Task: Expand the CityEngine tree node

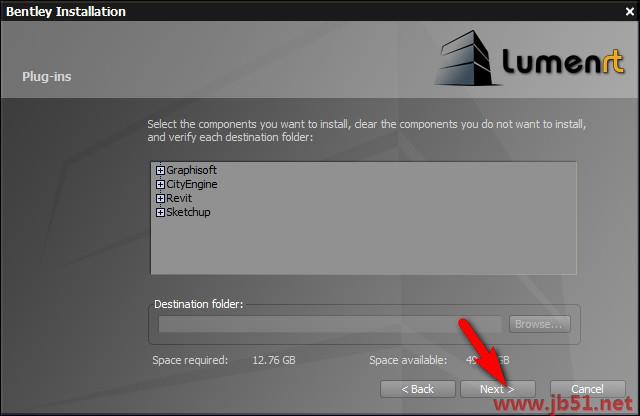Action: [160, 185]
